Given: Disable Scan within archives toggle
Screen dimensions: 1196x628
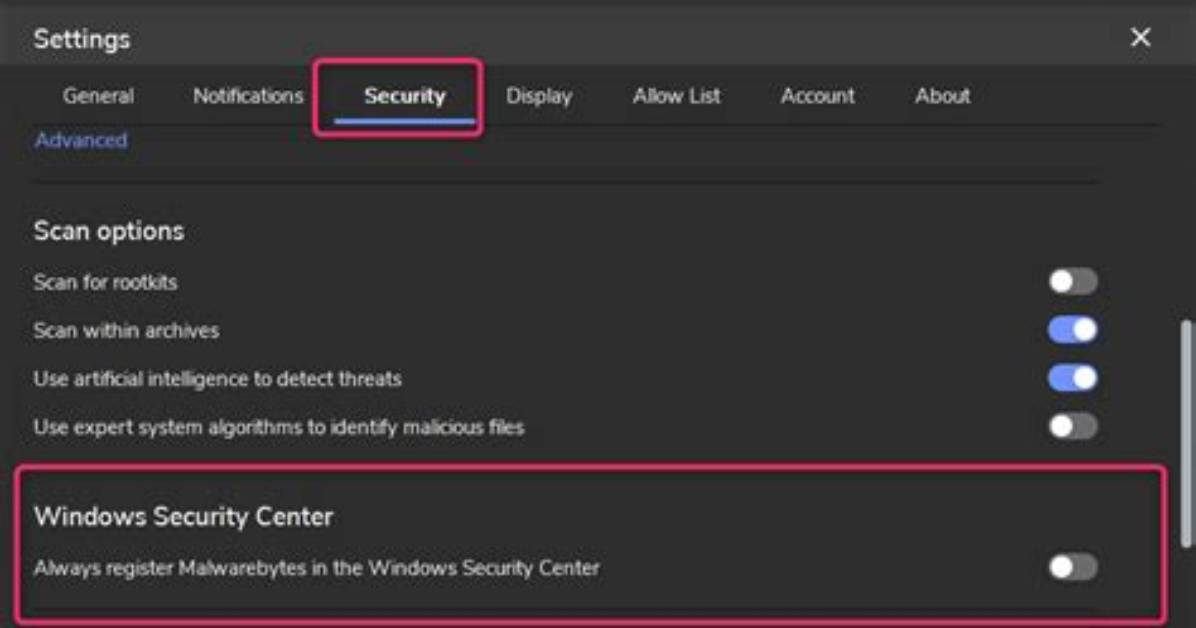Looking at the screenshot, I should pos(1072,330).
